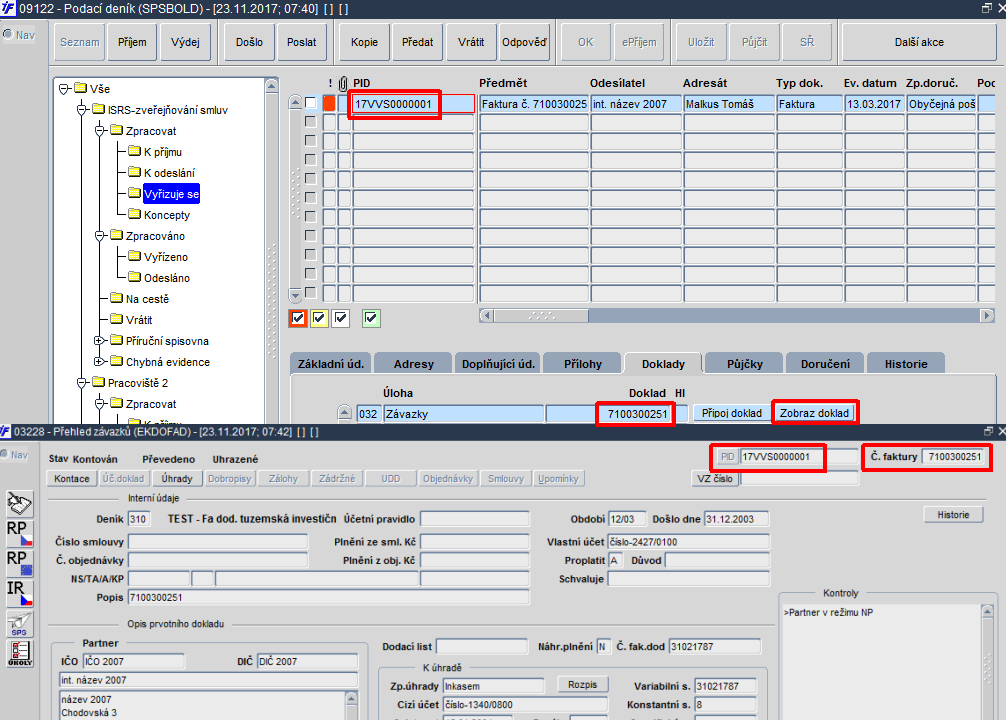Screen dimensions: 1006x720
Task: Click the Popis field with 7100300251
Action: (328, 597)
